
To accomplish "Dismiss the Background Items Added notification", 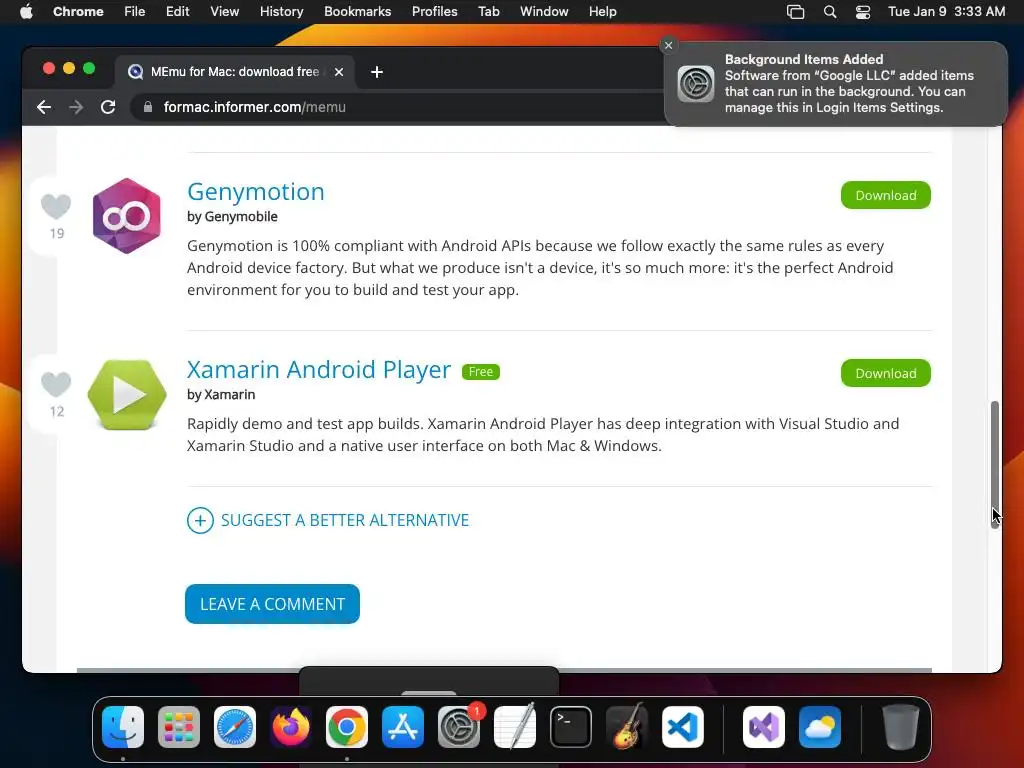I will tap(668, 45).
